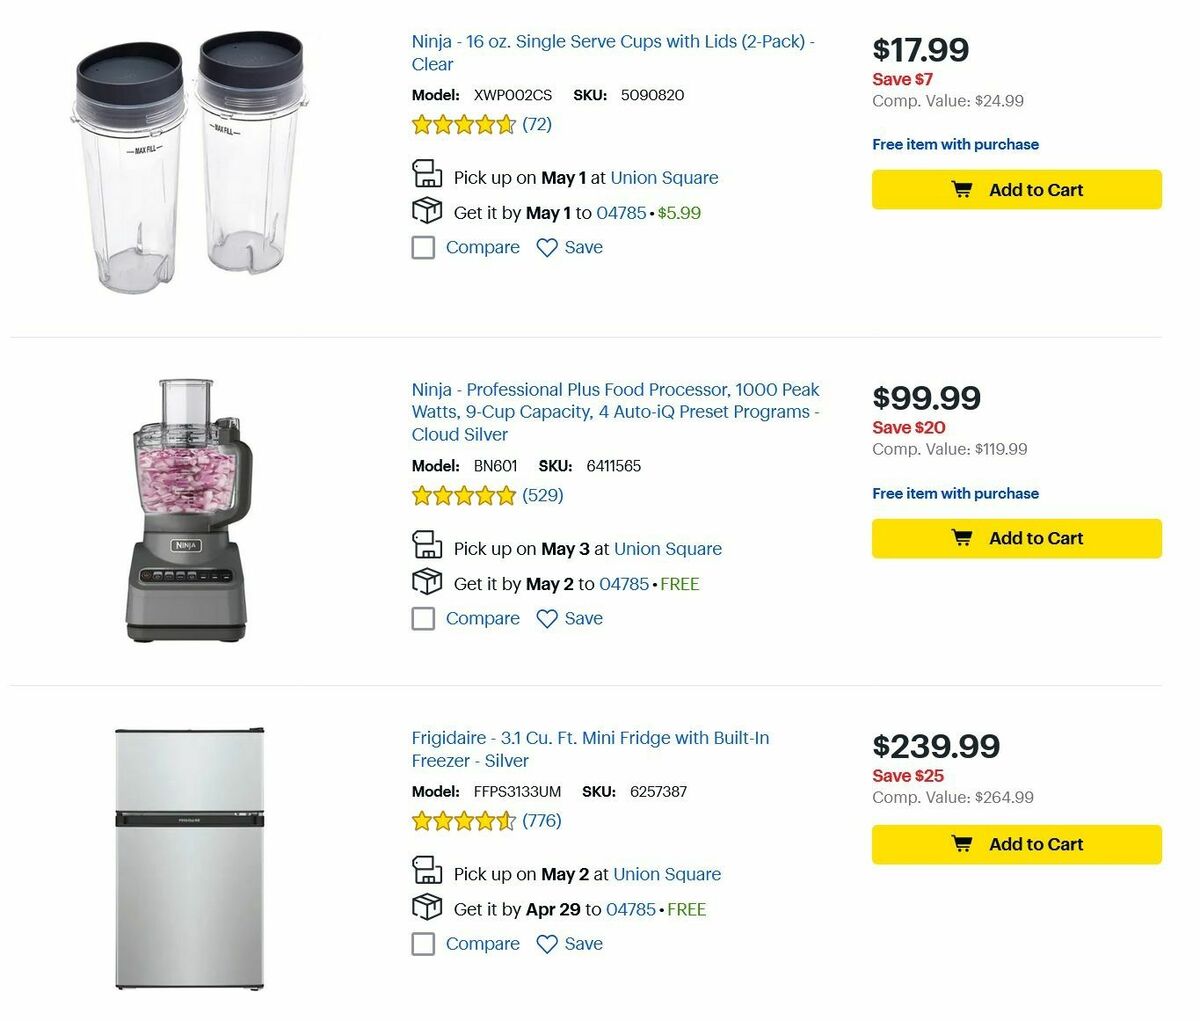Open the 776 reviews for Mini Fridge
Screen dimensions: 1200x1021
[x=542, y=821]
